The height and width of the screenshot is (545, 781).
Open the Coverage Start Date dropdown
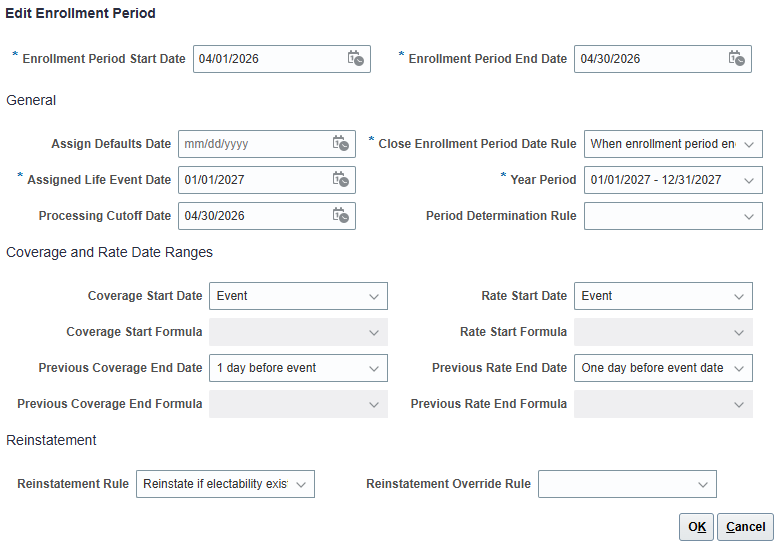[298, 296]
